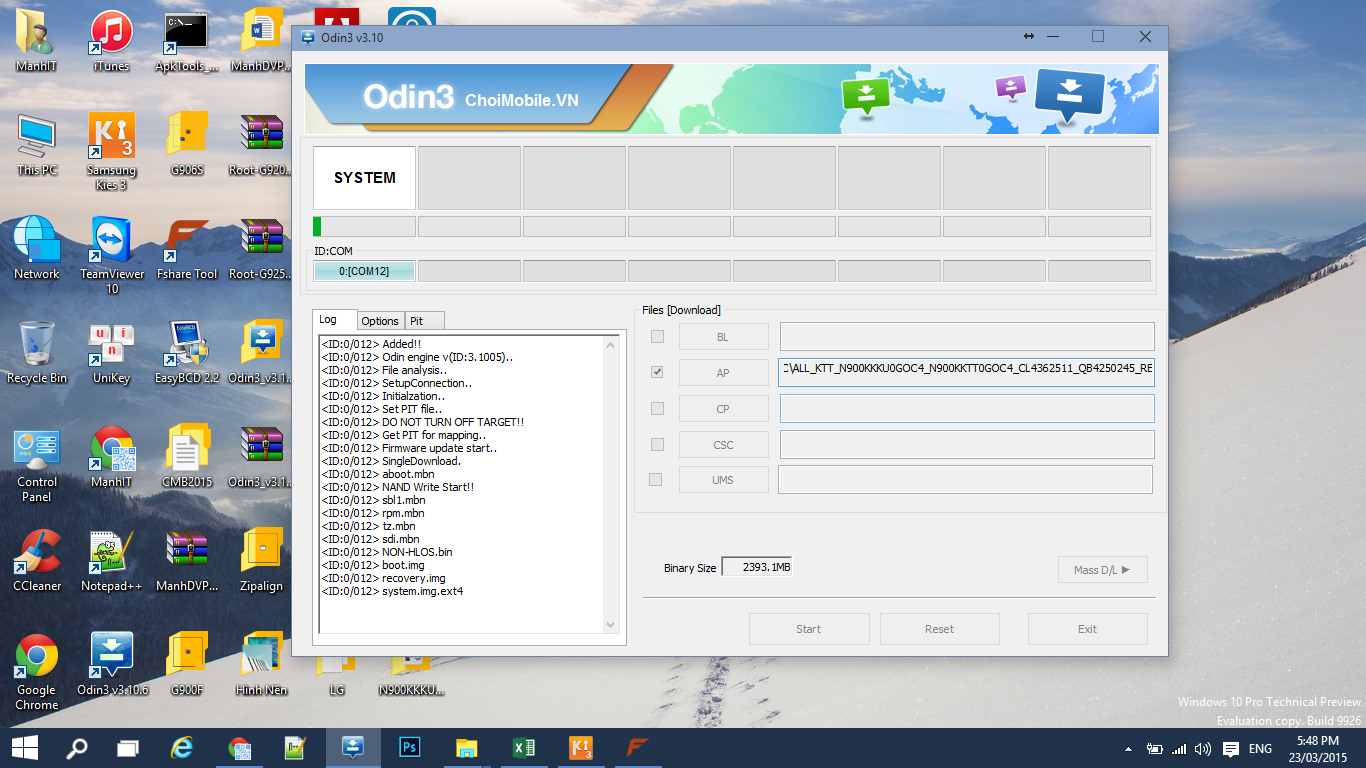This screenshot has height=768, width=1366.
Task: Click the Start flashing button
Action: [809, 629]
